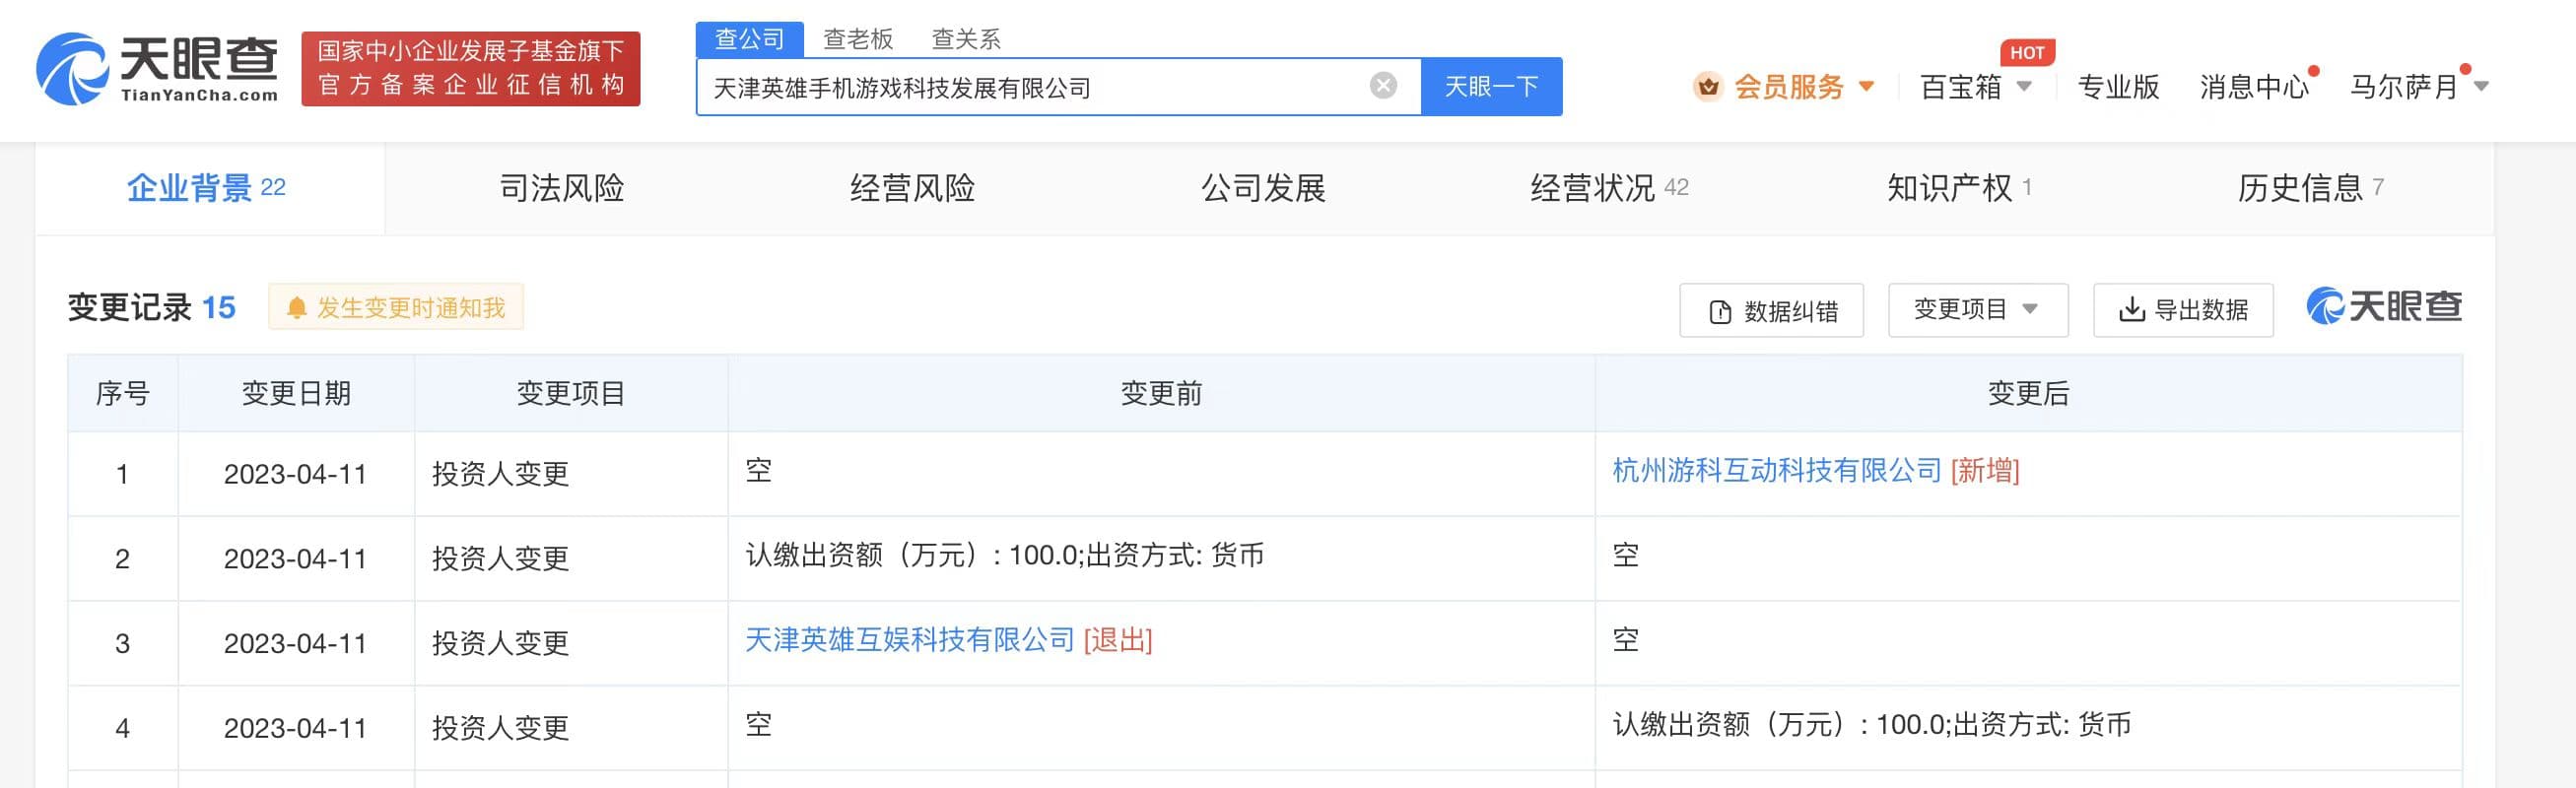This screenshot has width=2576, height=788.
Task: Click the date cell in row 1
Action: tap(296, 474)
